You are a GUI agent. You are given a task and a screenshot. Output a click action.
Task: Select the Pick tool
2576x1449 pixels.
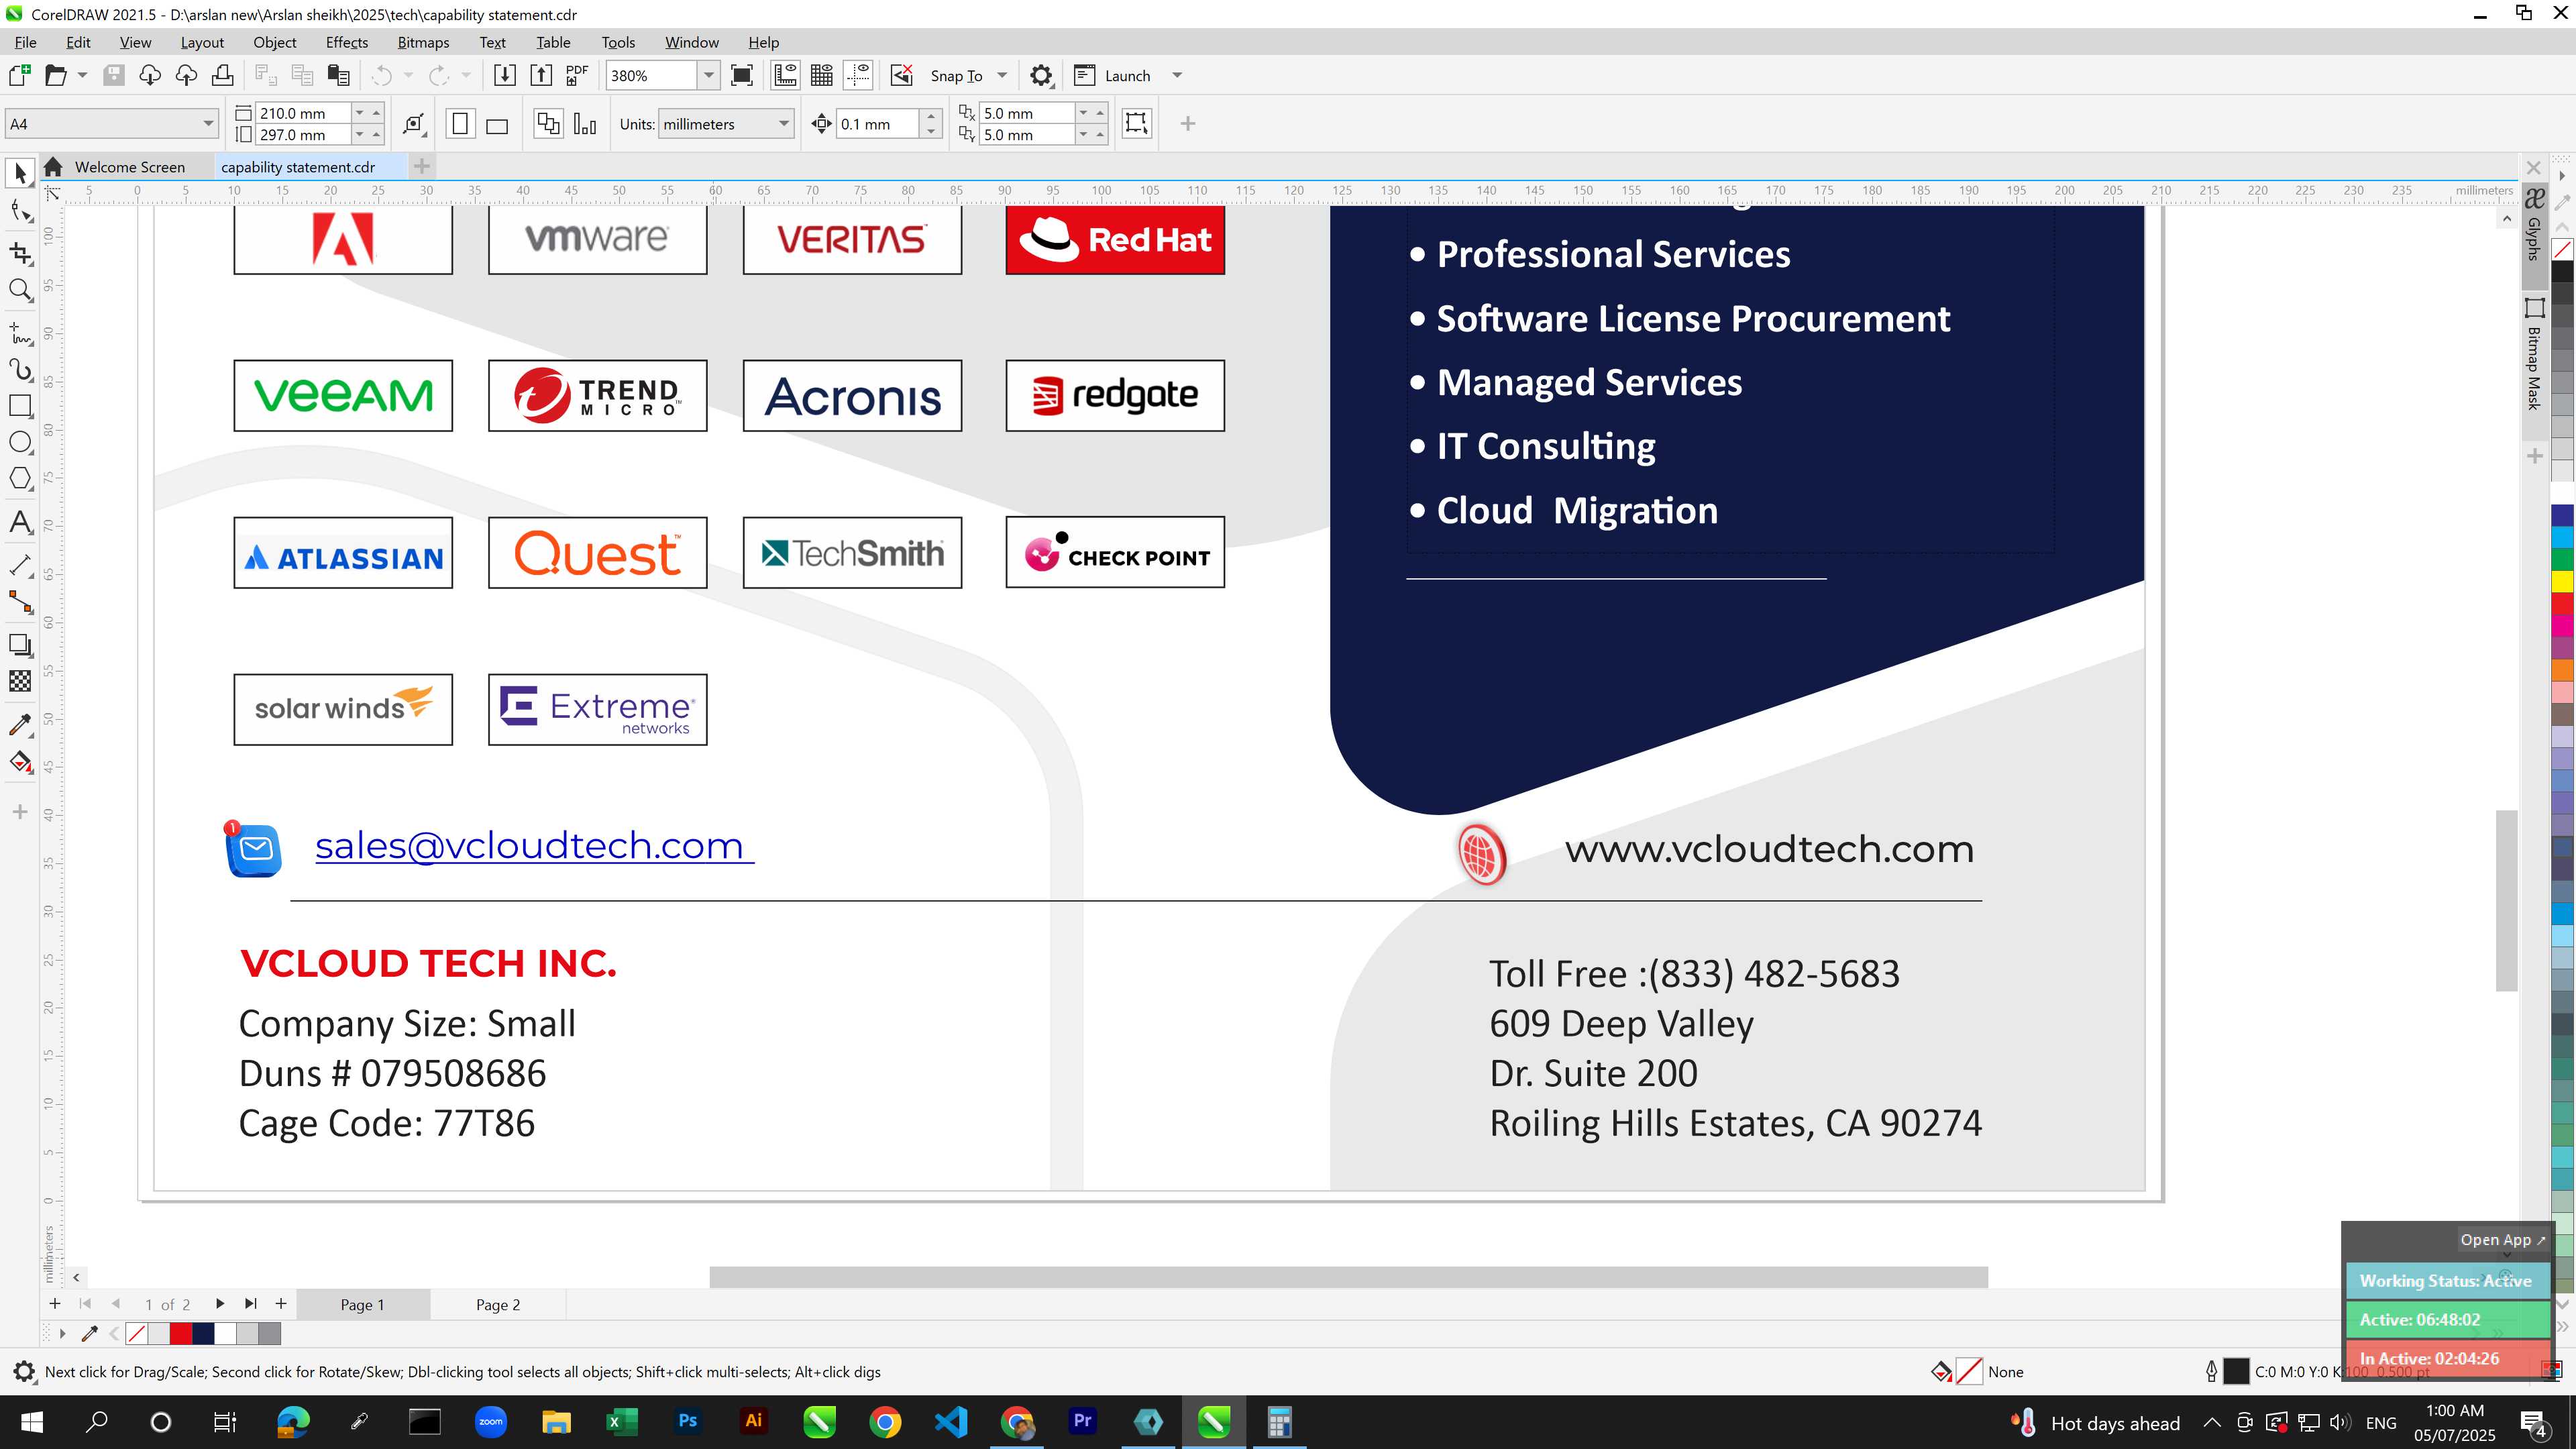pos(20,173)
